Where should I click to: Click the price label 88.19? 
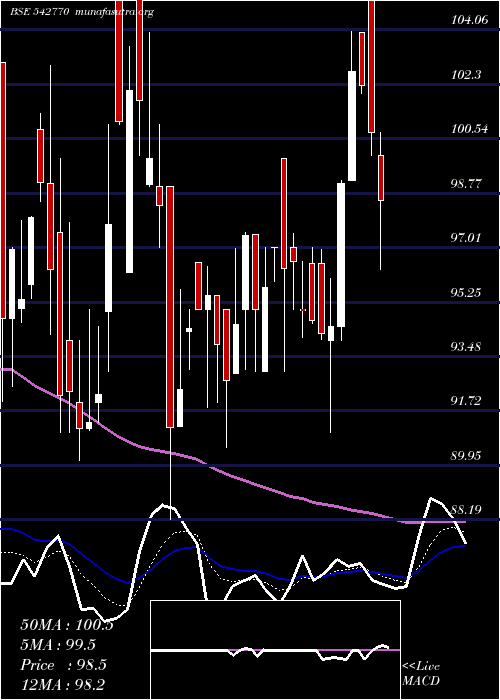(x=466, y=510)
